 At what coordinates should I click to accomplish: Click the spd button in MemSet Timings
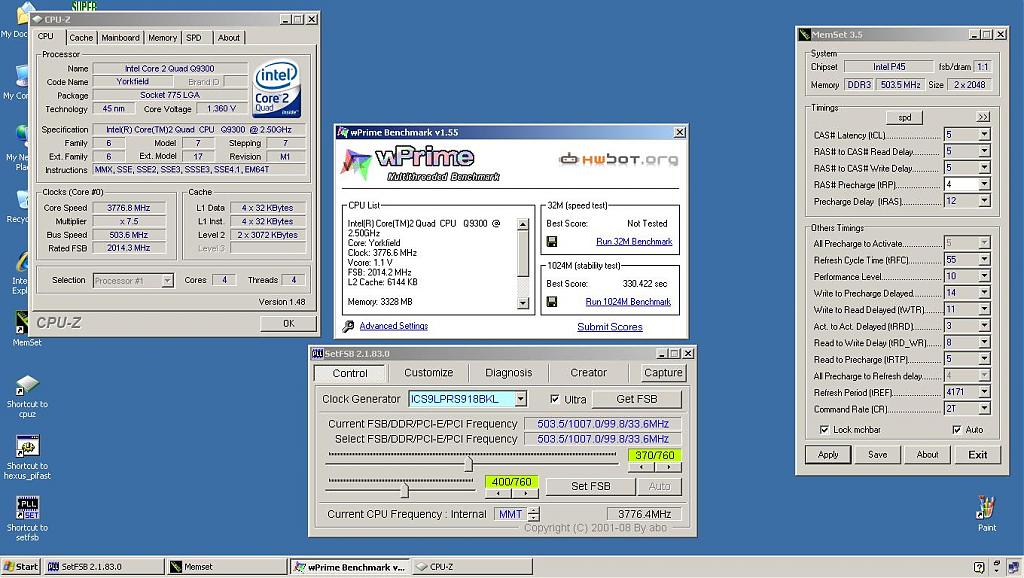pos(904,118)
